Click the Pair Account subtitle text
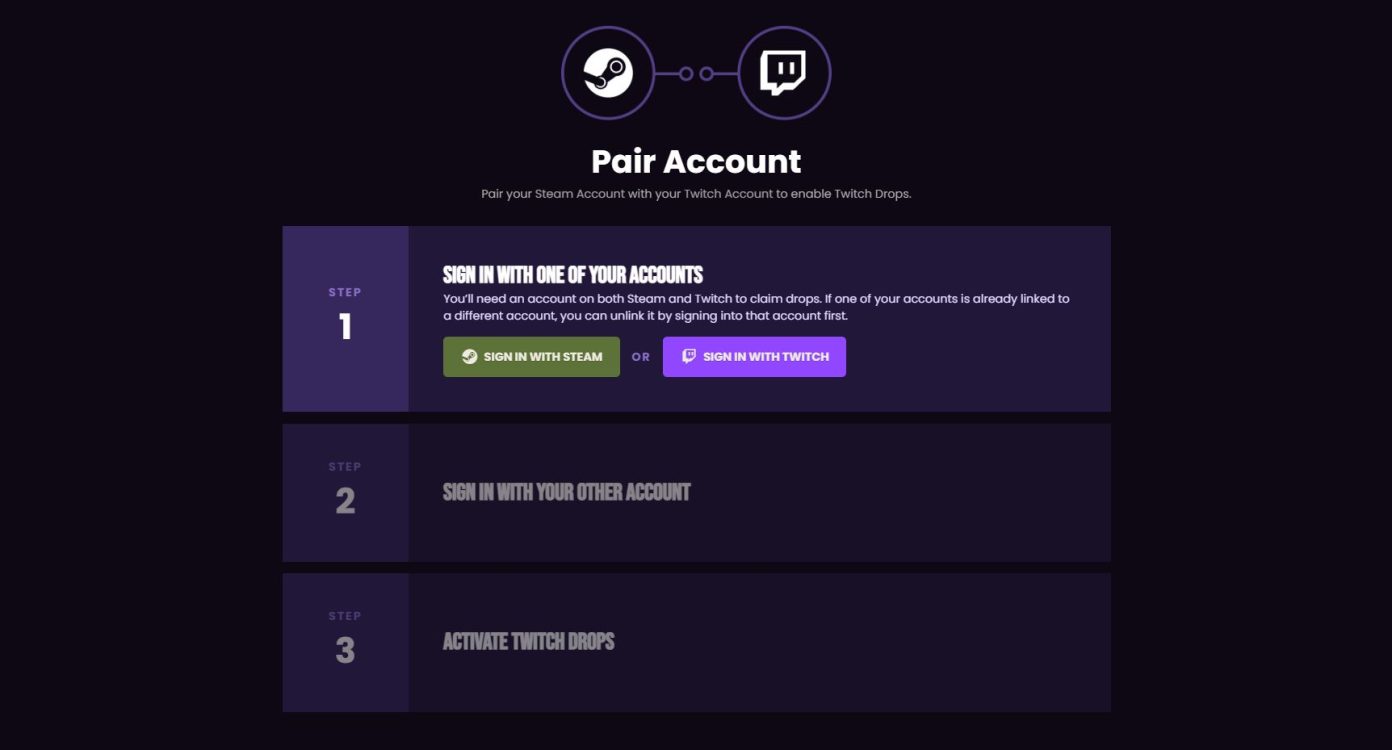This screenshot has height=750, width=1392. 696,193
